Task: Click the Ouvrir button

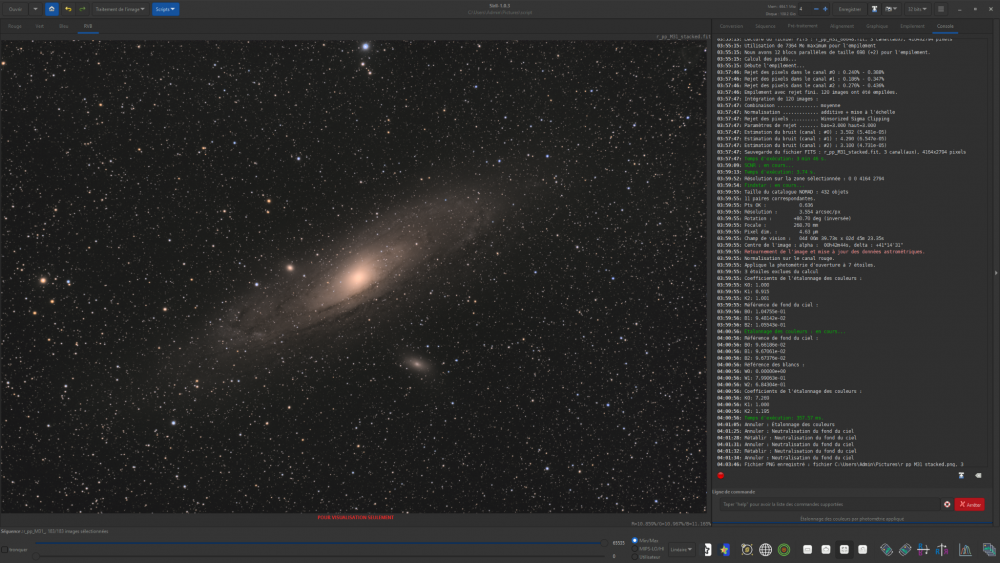Action: point(15,9)
